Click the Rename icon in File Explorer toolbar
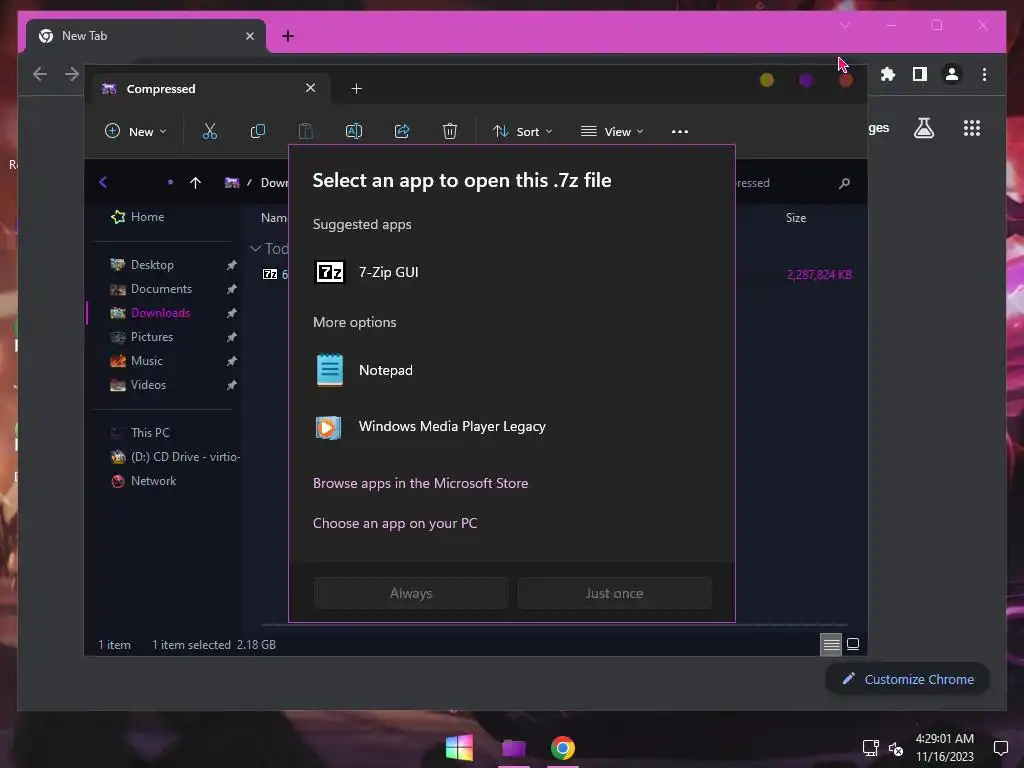Image resolution: width=1024 pixels, height=768 pixels. coord(354,131)
